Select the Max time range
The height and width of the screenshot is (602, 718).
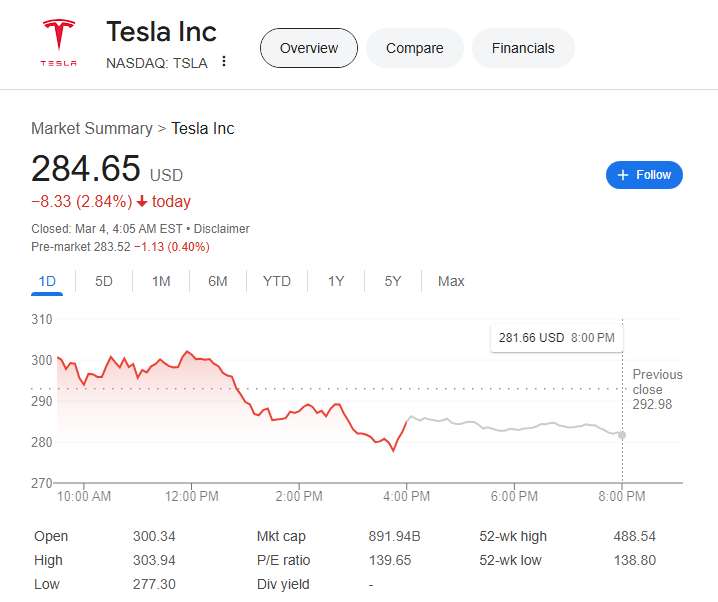(451, 281)
